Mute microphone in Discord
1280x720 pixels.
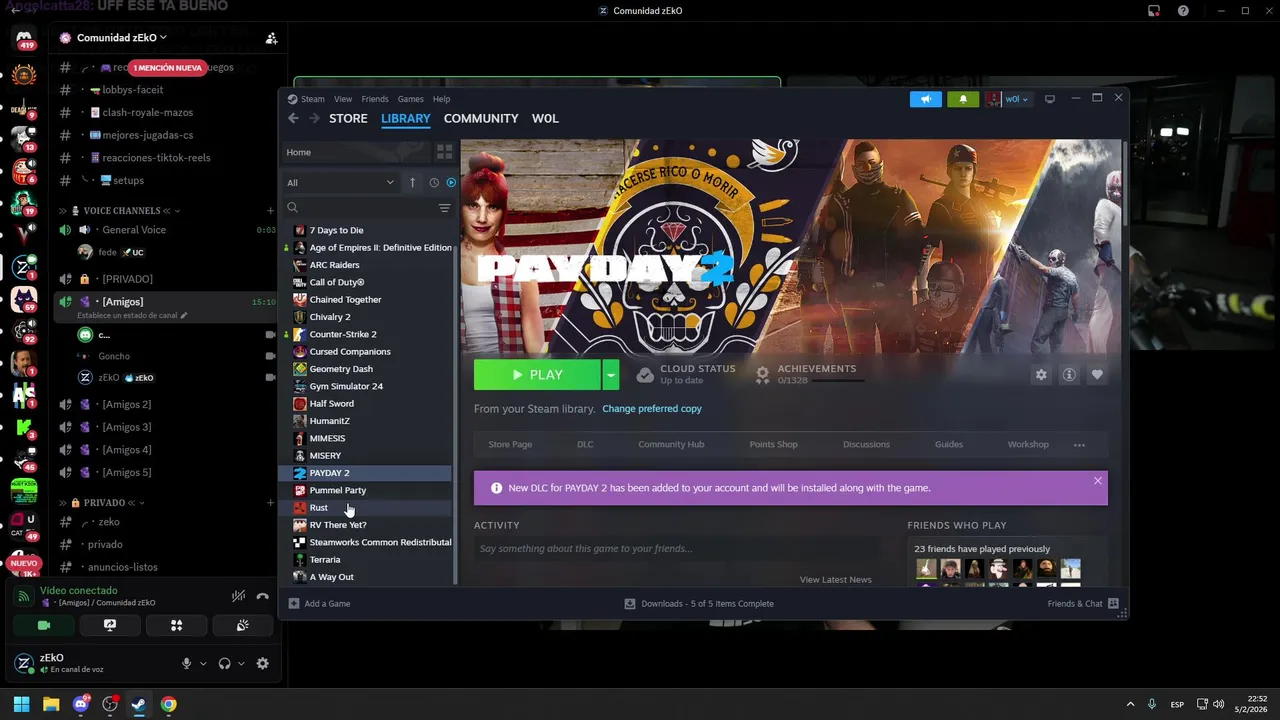click(x=186, y=663)
